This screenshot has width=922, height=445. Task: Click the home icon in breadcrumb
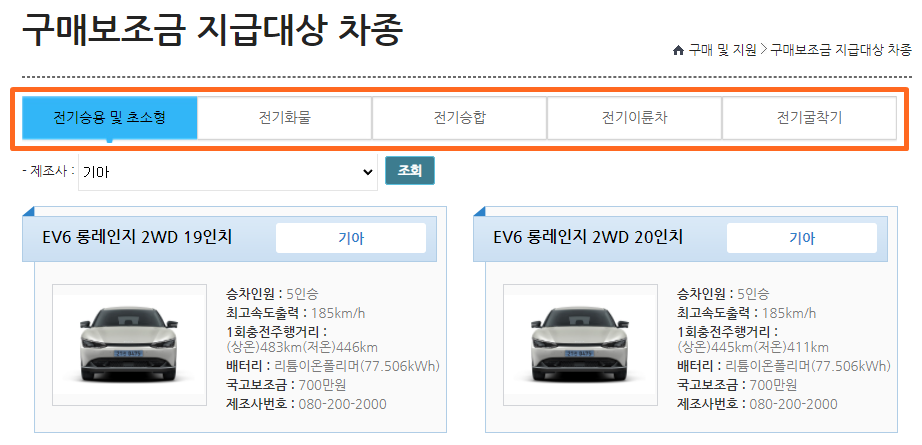[x=678, y=51]
